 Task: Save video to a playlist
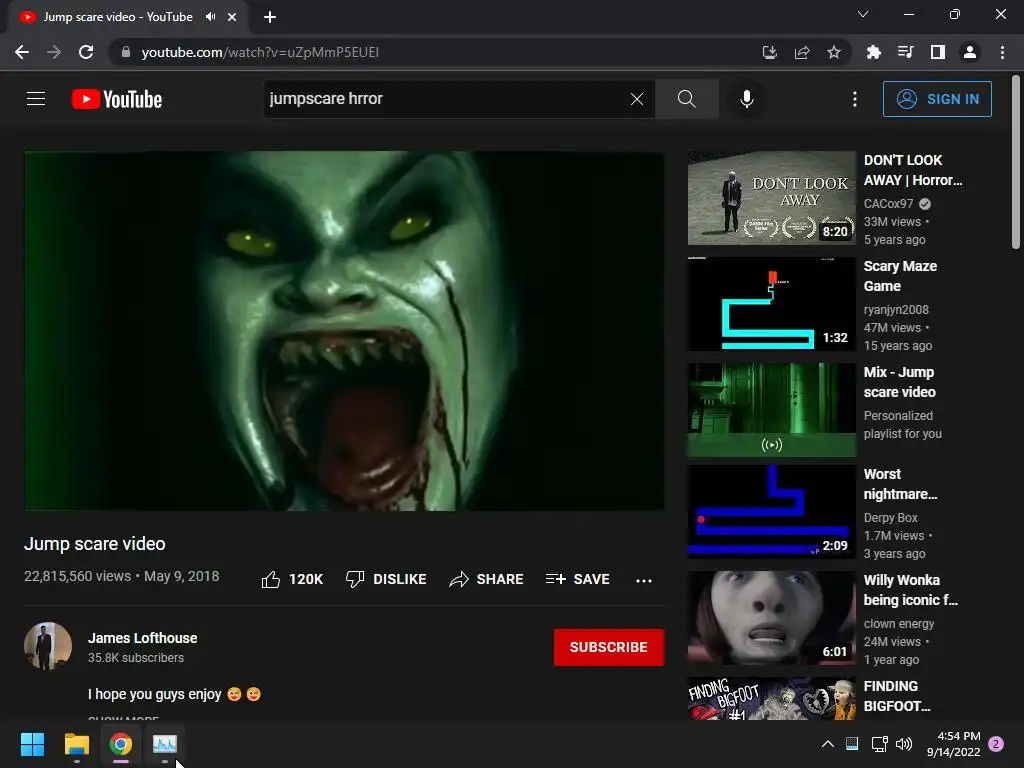578,579
